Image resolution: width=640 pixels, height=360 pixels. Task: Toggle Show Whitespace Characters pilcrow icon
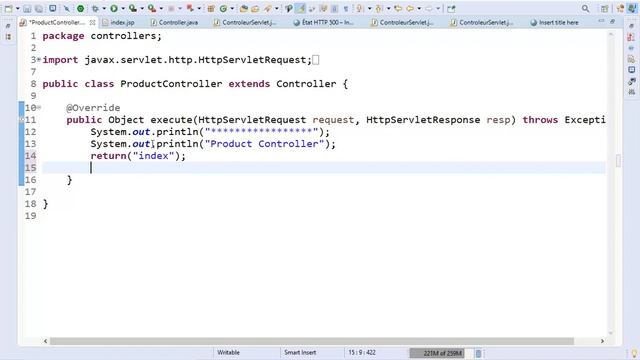point(346,9)
